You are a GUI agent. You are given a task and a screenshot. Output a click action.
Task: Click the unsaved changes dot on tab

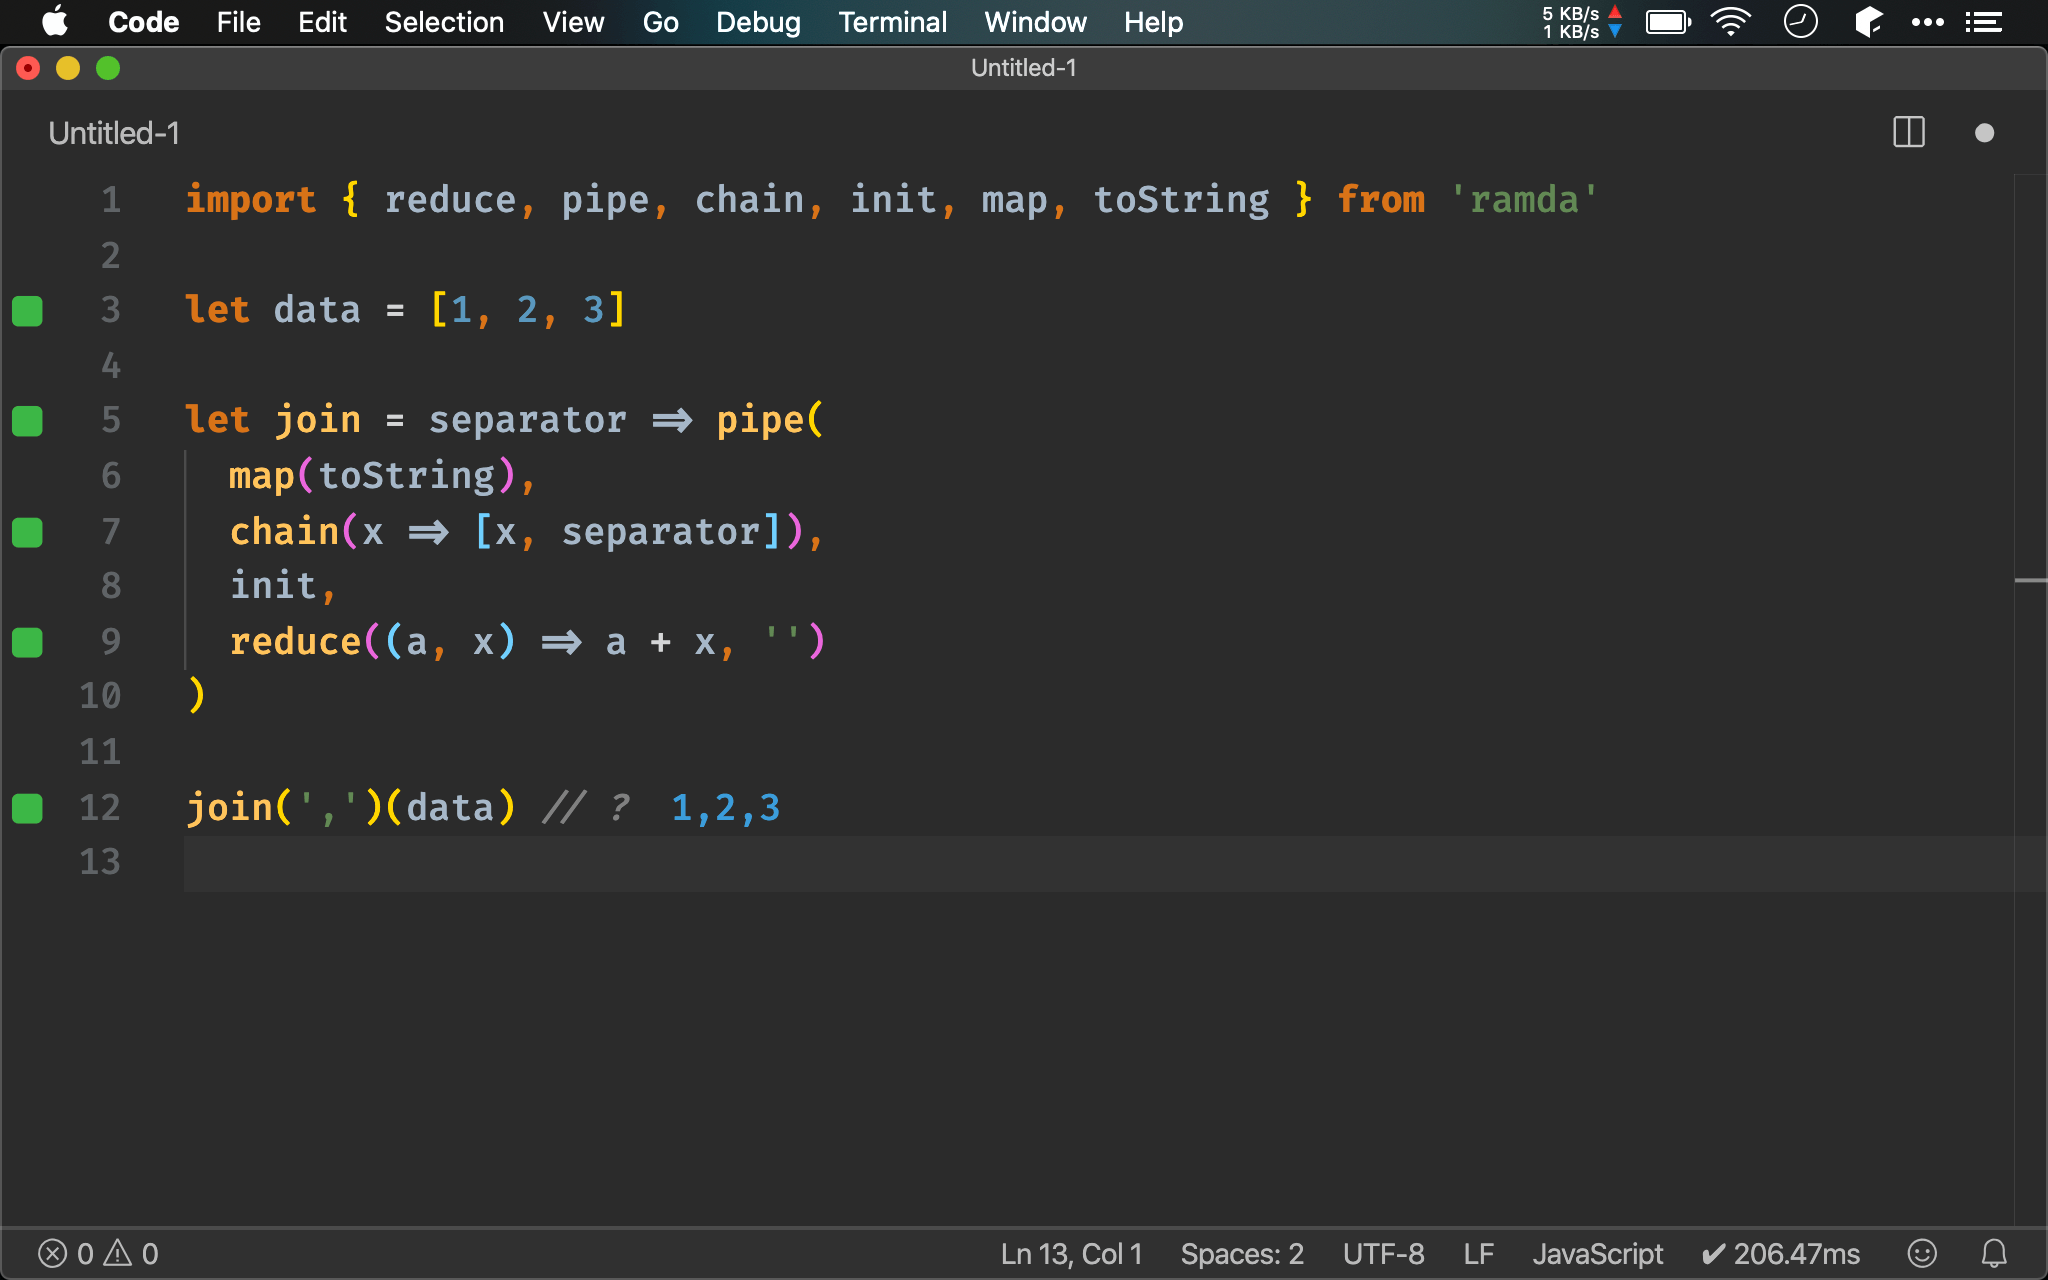coord(1985,133)
